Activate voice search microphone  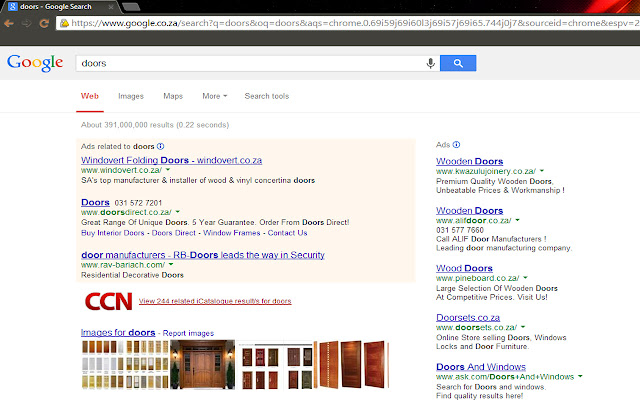(430, 63)
